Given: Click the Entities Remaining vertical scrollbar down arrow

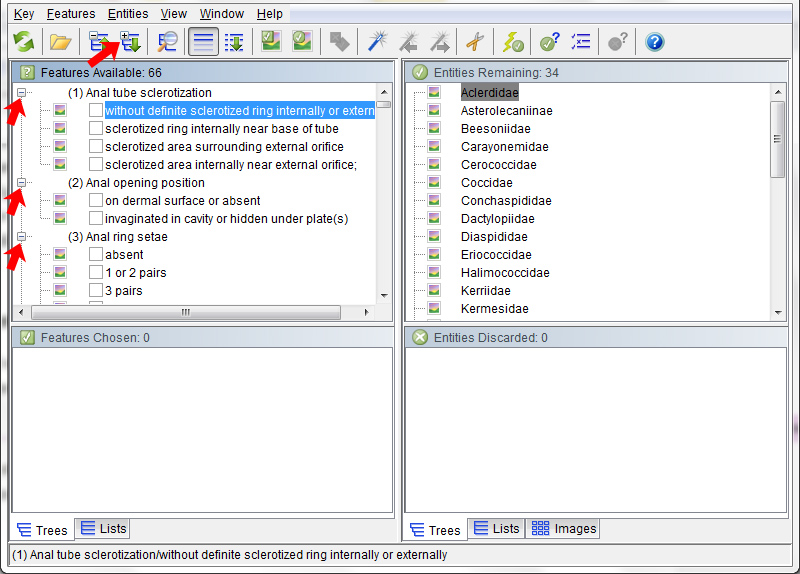Looking at the screenshot, I should (779, 312).
